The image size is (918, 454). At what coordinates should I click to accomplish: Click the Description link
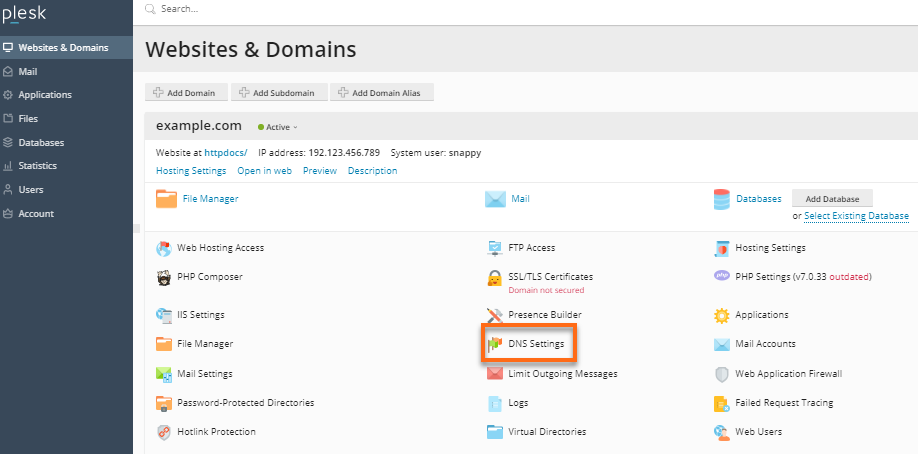click(372, 170)
